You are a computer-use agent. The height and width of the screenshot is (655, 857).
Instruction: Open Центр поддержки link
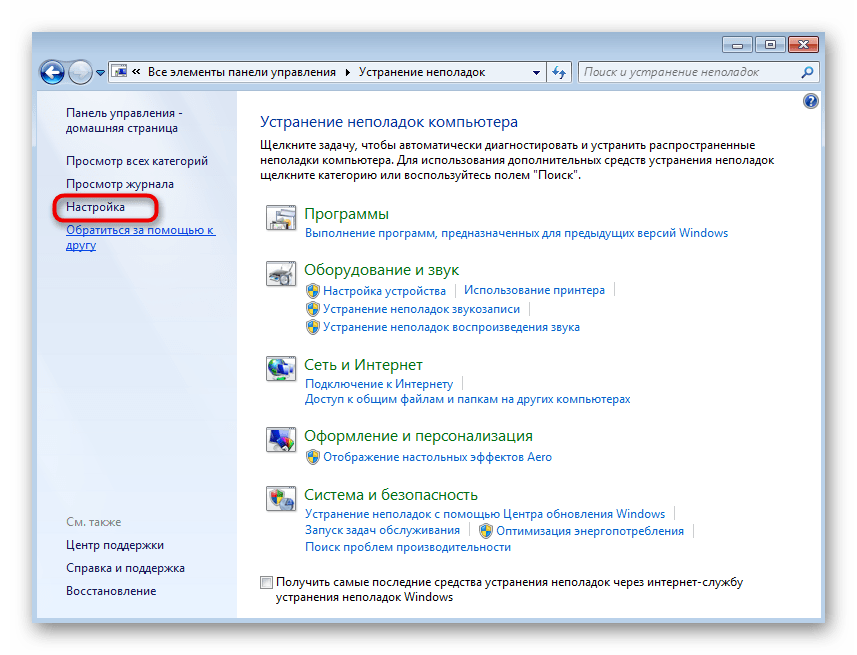pyautogui.click(x=115, y=545)
